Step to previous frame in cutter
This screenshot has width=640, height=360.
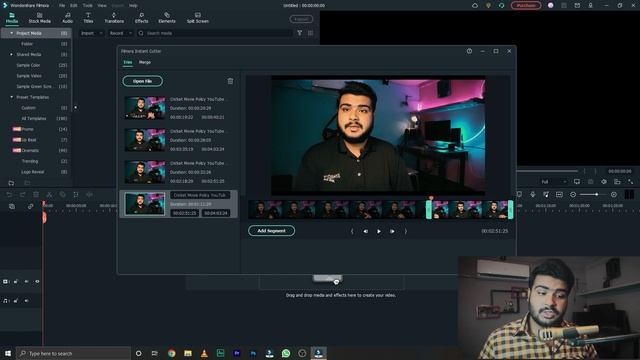tap(365, 231)
